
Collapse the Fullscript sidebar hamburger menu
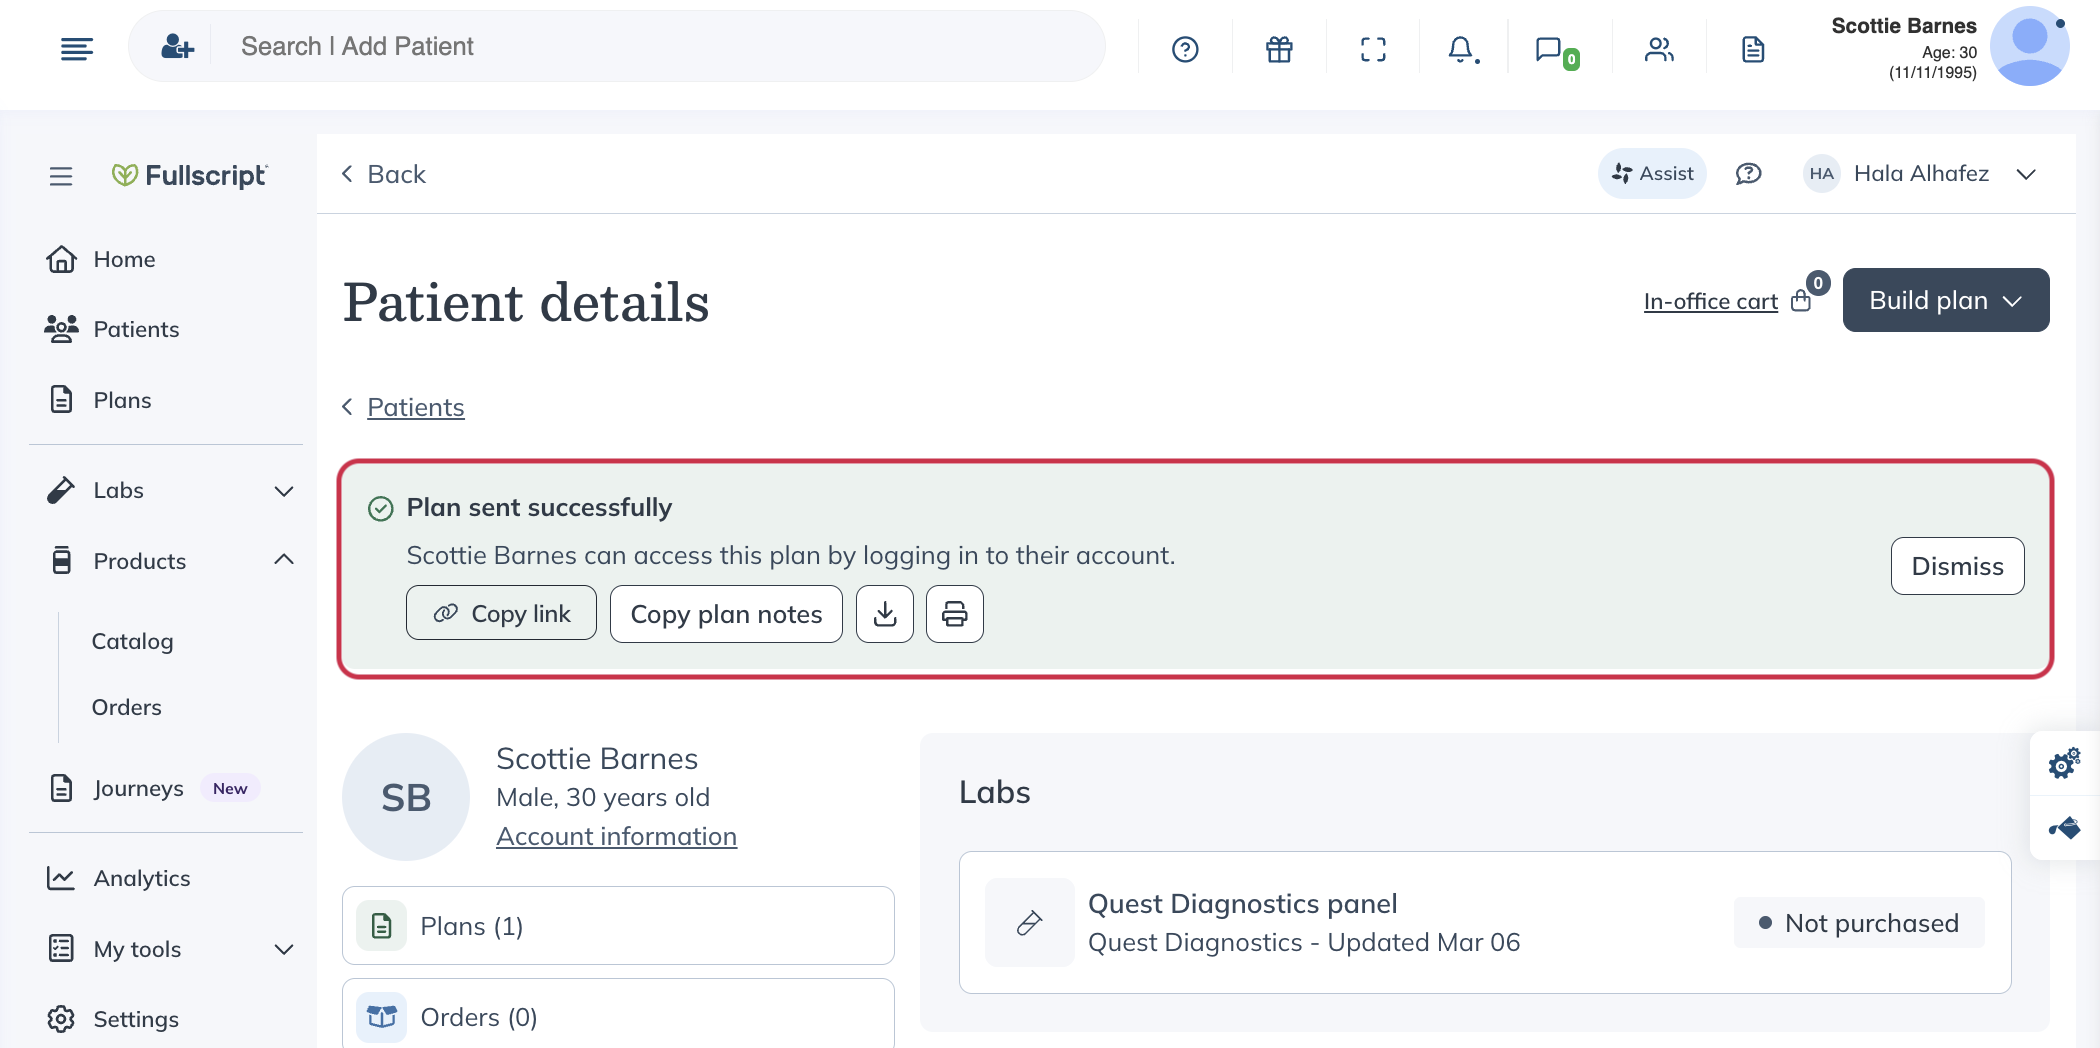coord(61,176)
